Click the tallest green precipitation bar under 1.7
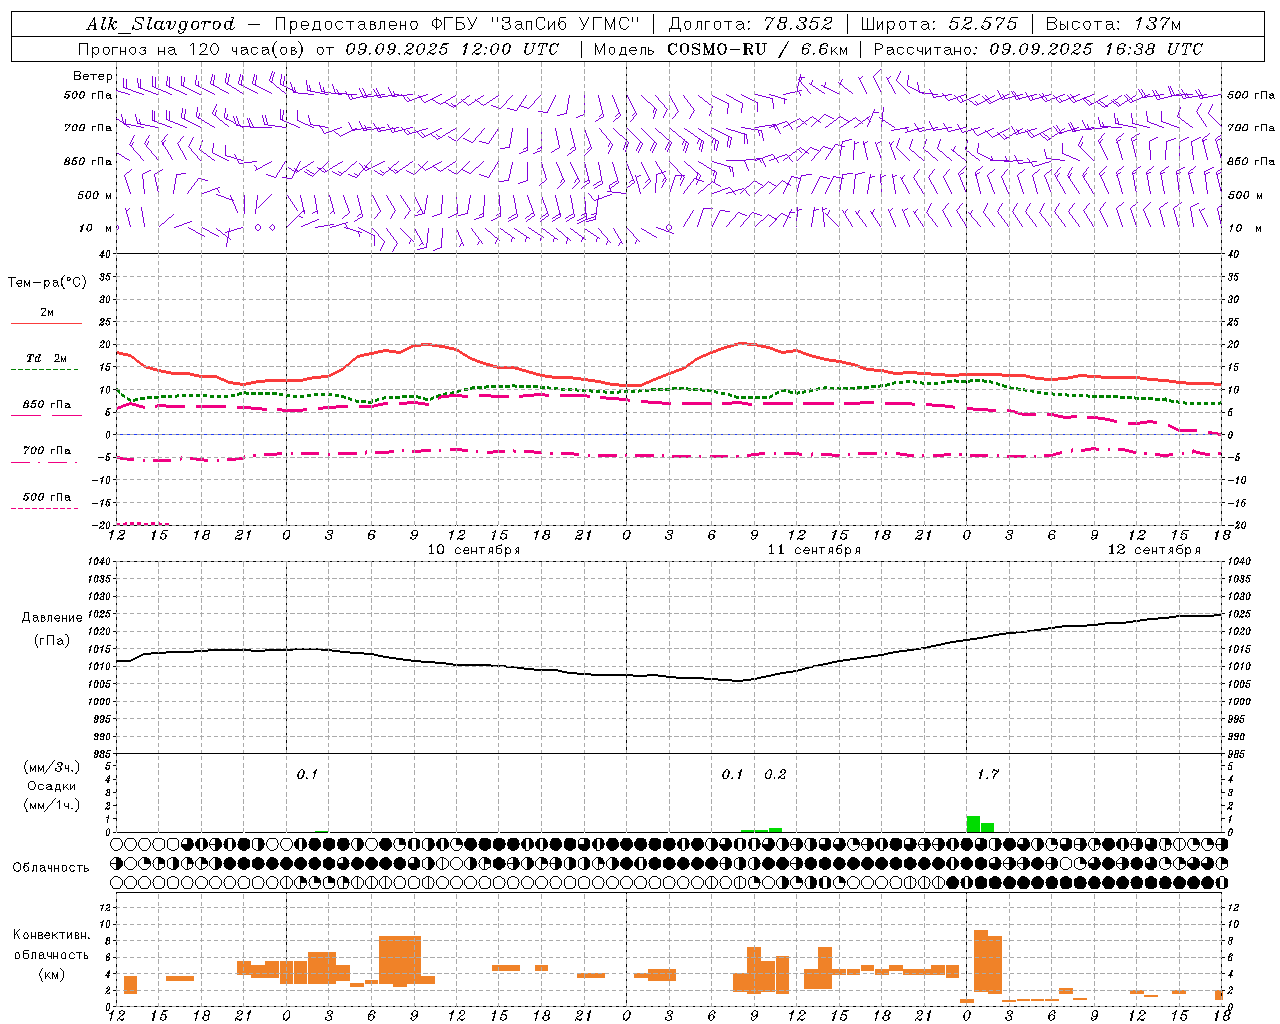 (x=973, y=824)
